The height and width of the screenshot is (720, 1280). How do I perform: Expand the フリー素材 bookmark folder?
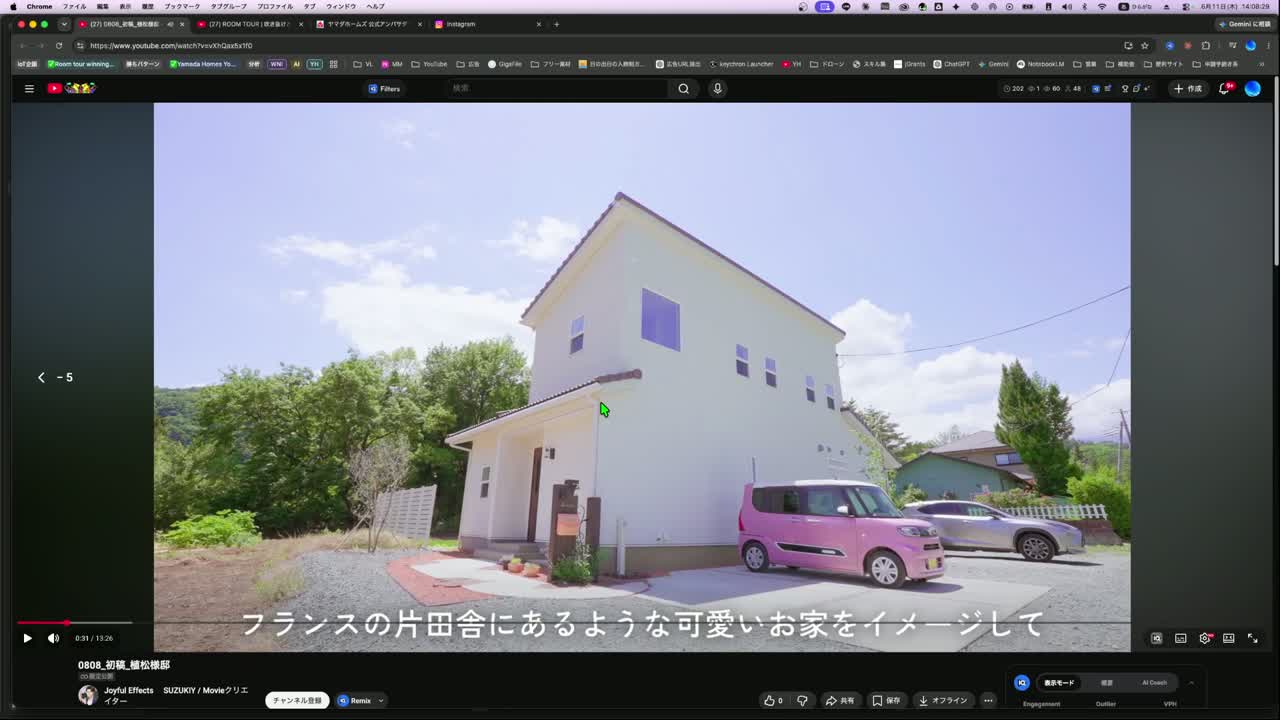(x=551, y=64)
